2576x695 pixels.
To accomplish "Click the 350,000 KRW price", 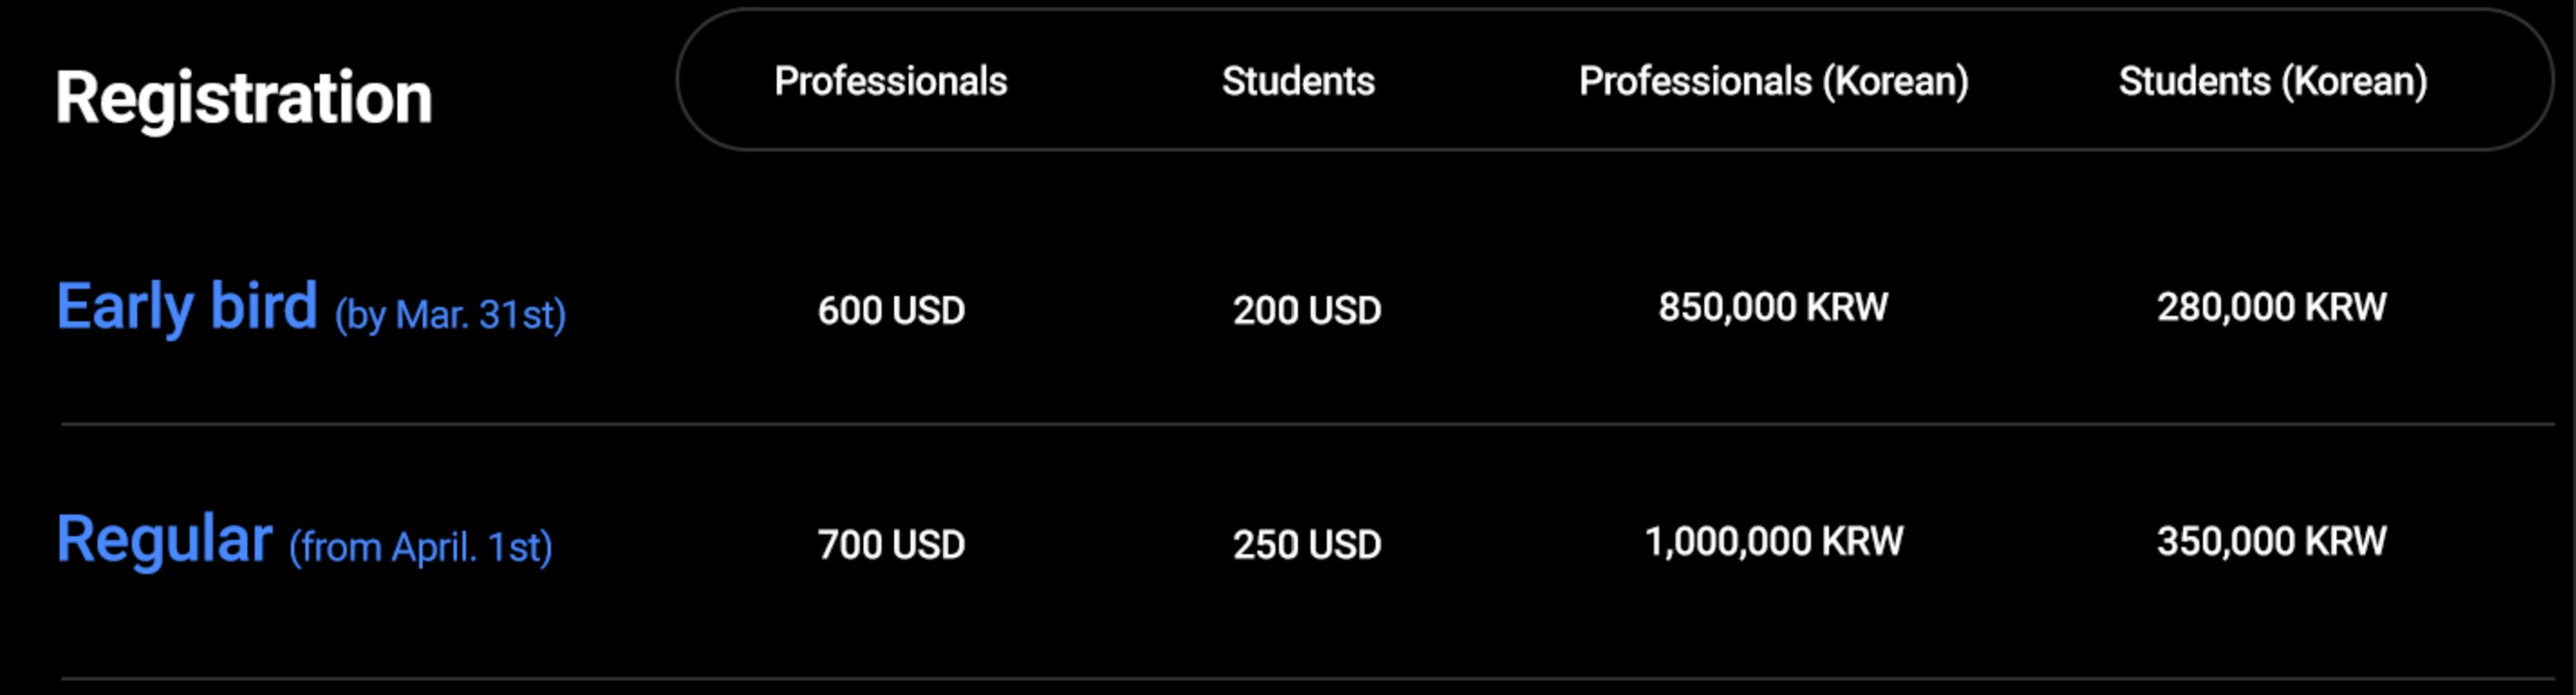I will click(2271, 541).
